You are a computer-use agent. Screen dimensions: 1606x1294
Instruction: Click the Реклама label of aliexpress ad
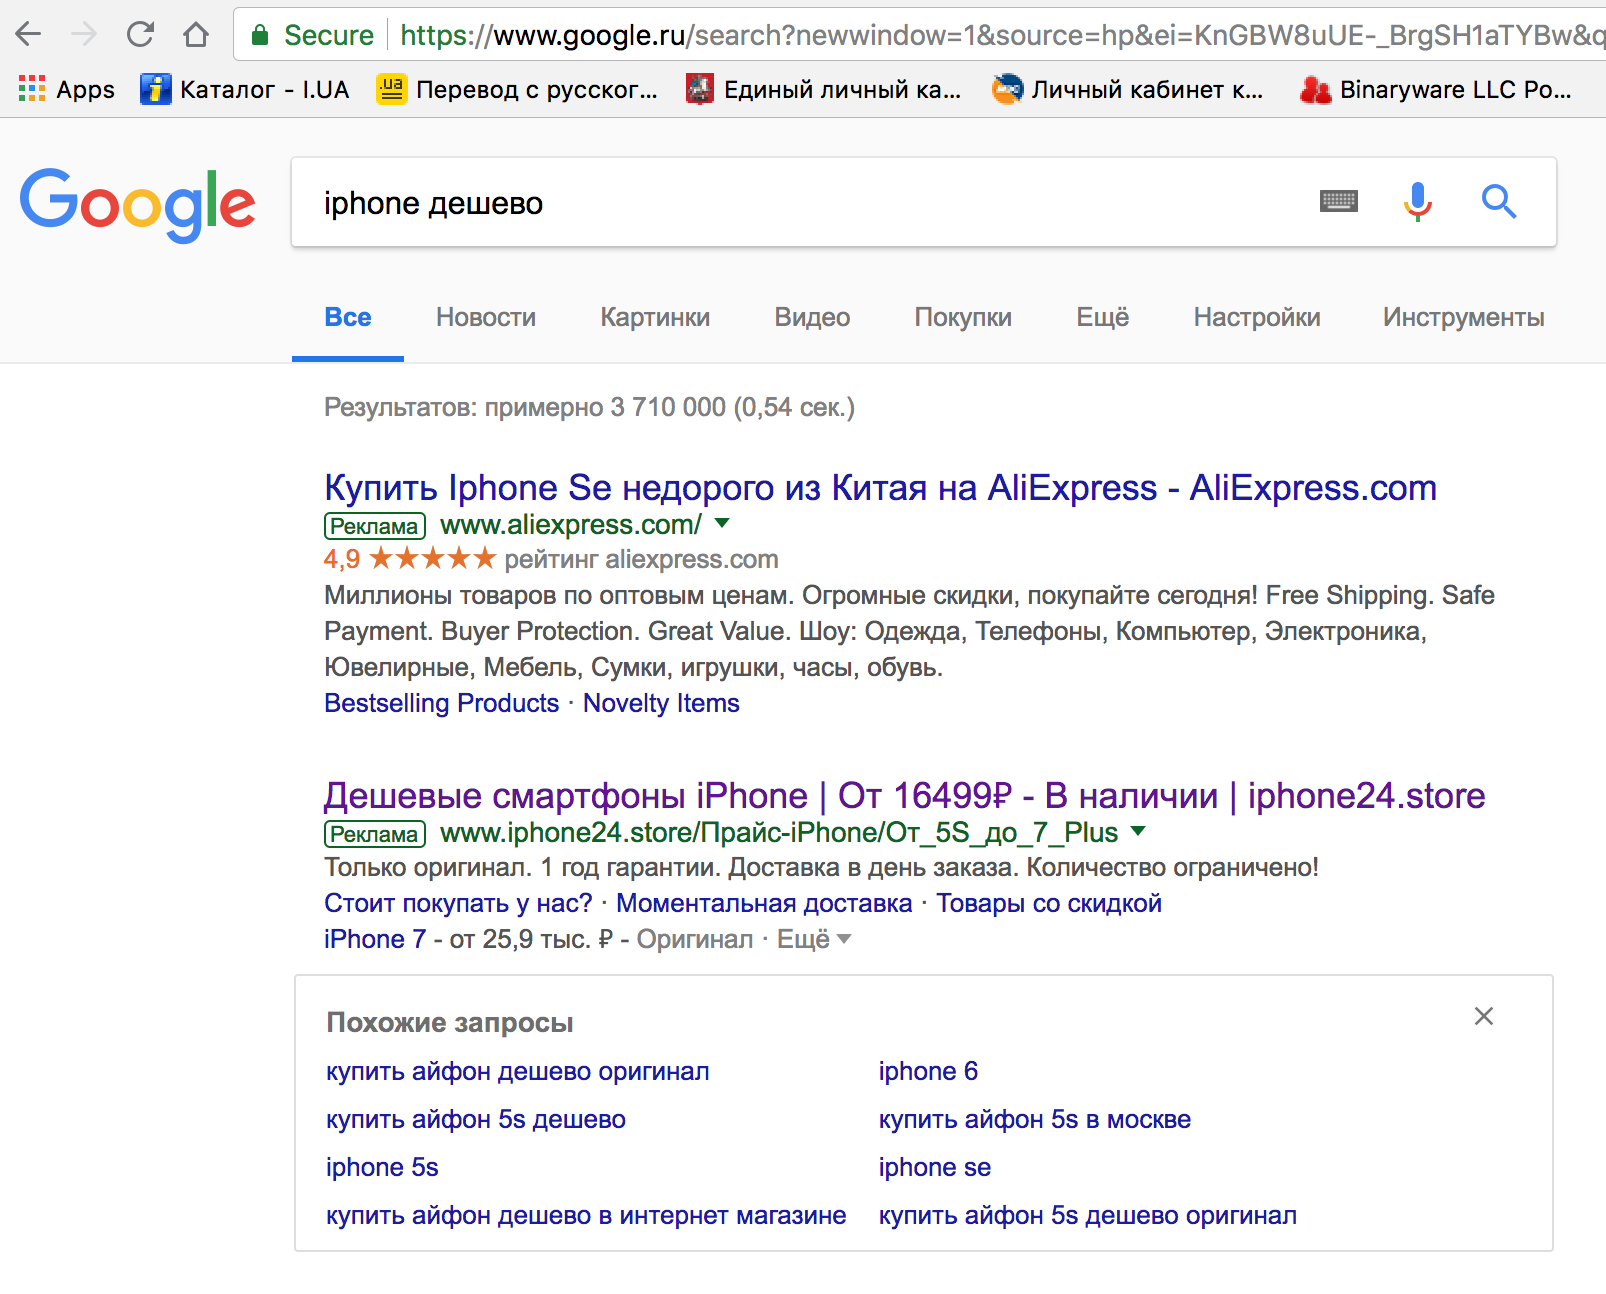tap(375, 525)
